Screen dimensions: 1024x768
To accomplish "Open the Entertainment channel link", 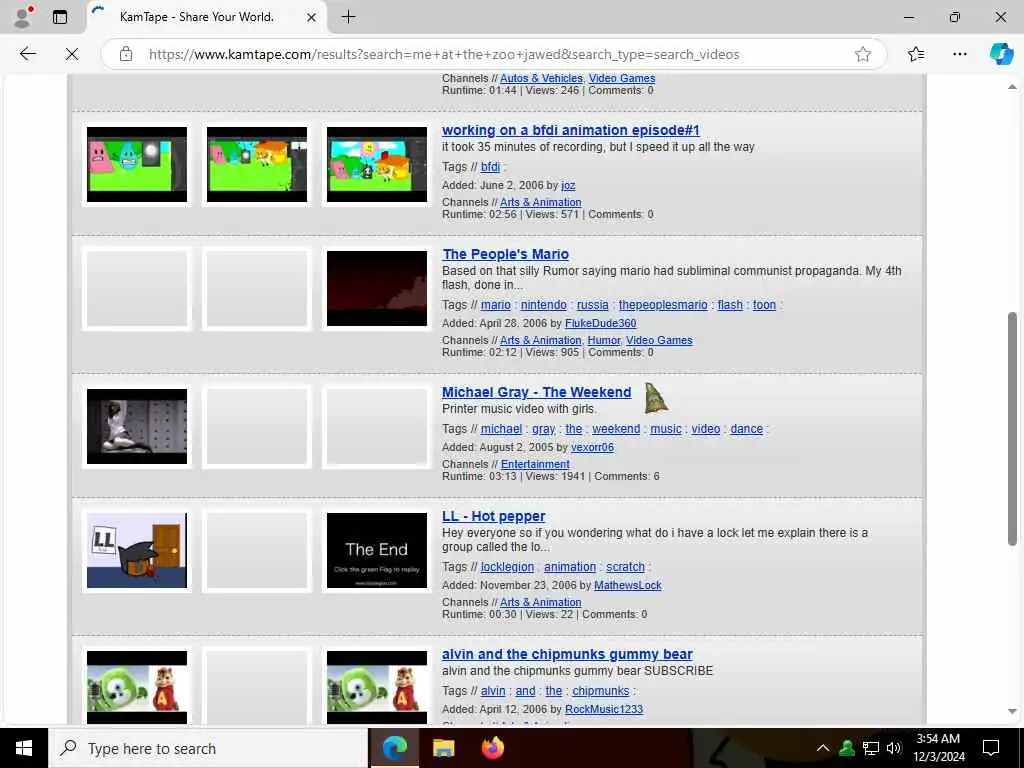I will (x=535, y=464).
